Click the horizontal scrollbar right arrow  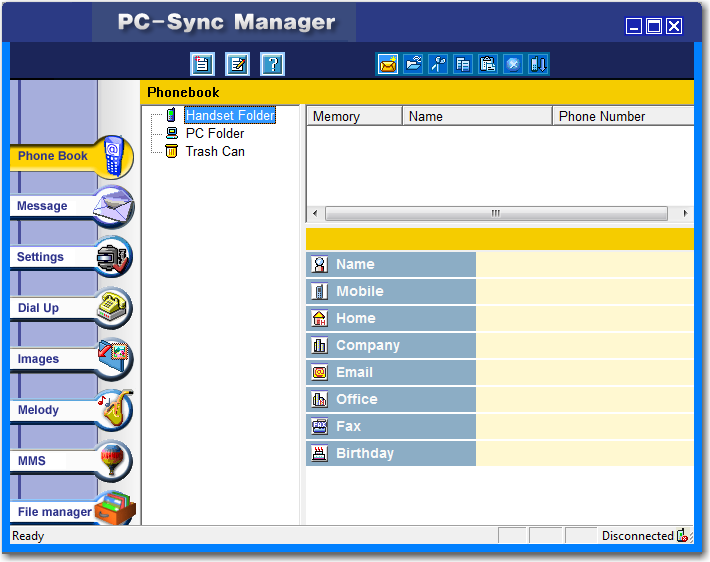pos(686,214)
